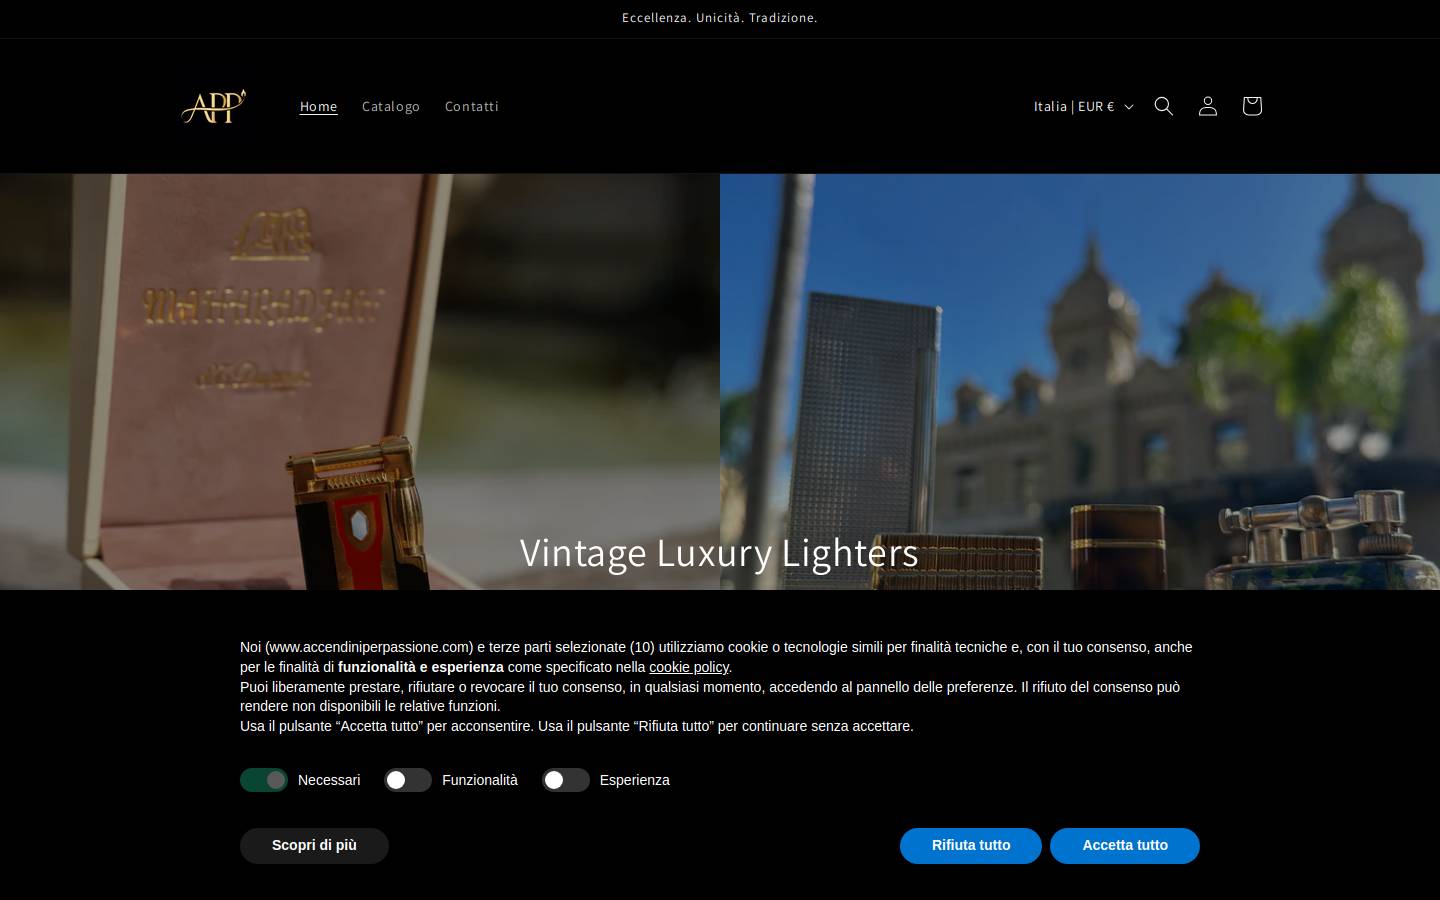Image resolution: width=1440 pixels, height=900 pixels.
Task: Go to the Home menu item
Action: point(319,106)
